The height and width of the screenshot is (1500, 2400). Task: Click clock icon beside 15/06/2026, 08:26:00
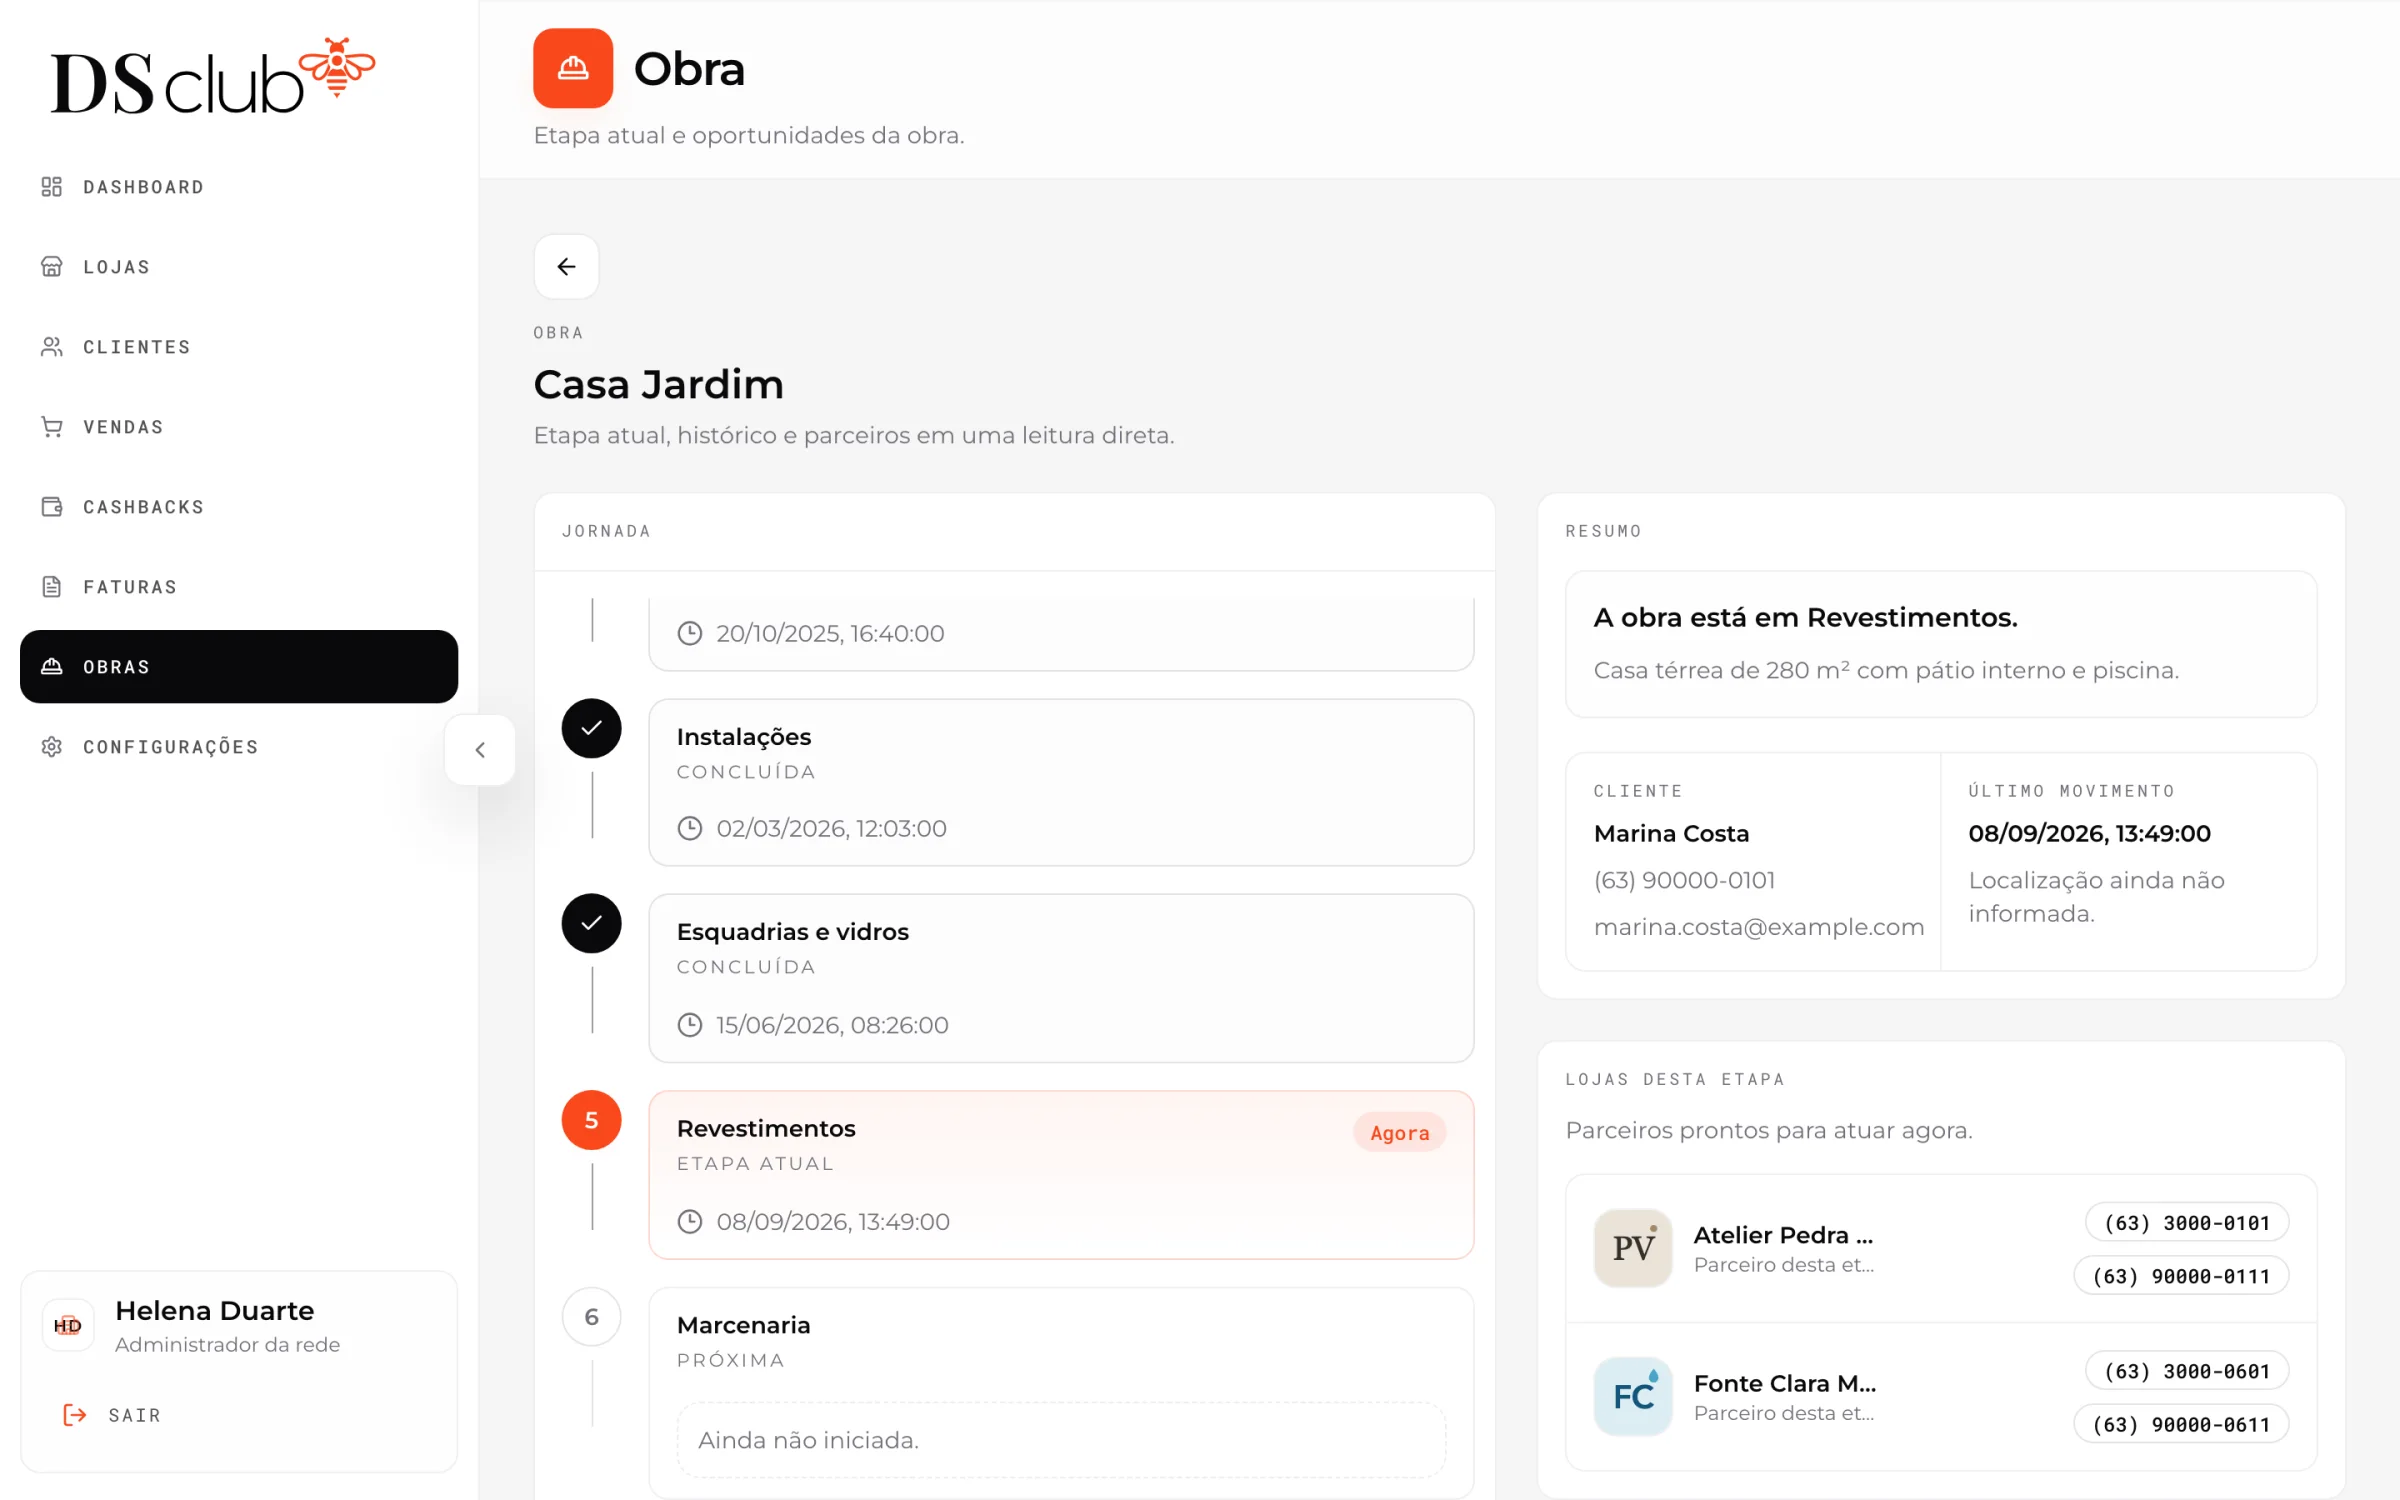pos(690,1025)
